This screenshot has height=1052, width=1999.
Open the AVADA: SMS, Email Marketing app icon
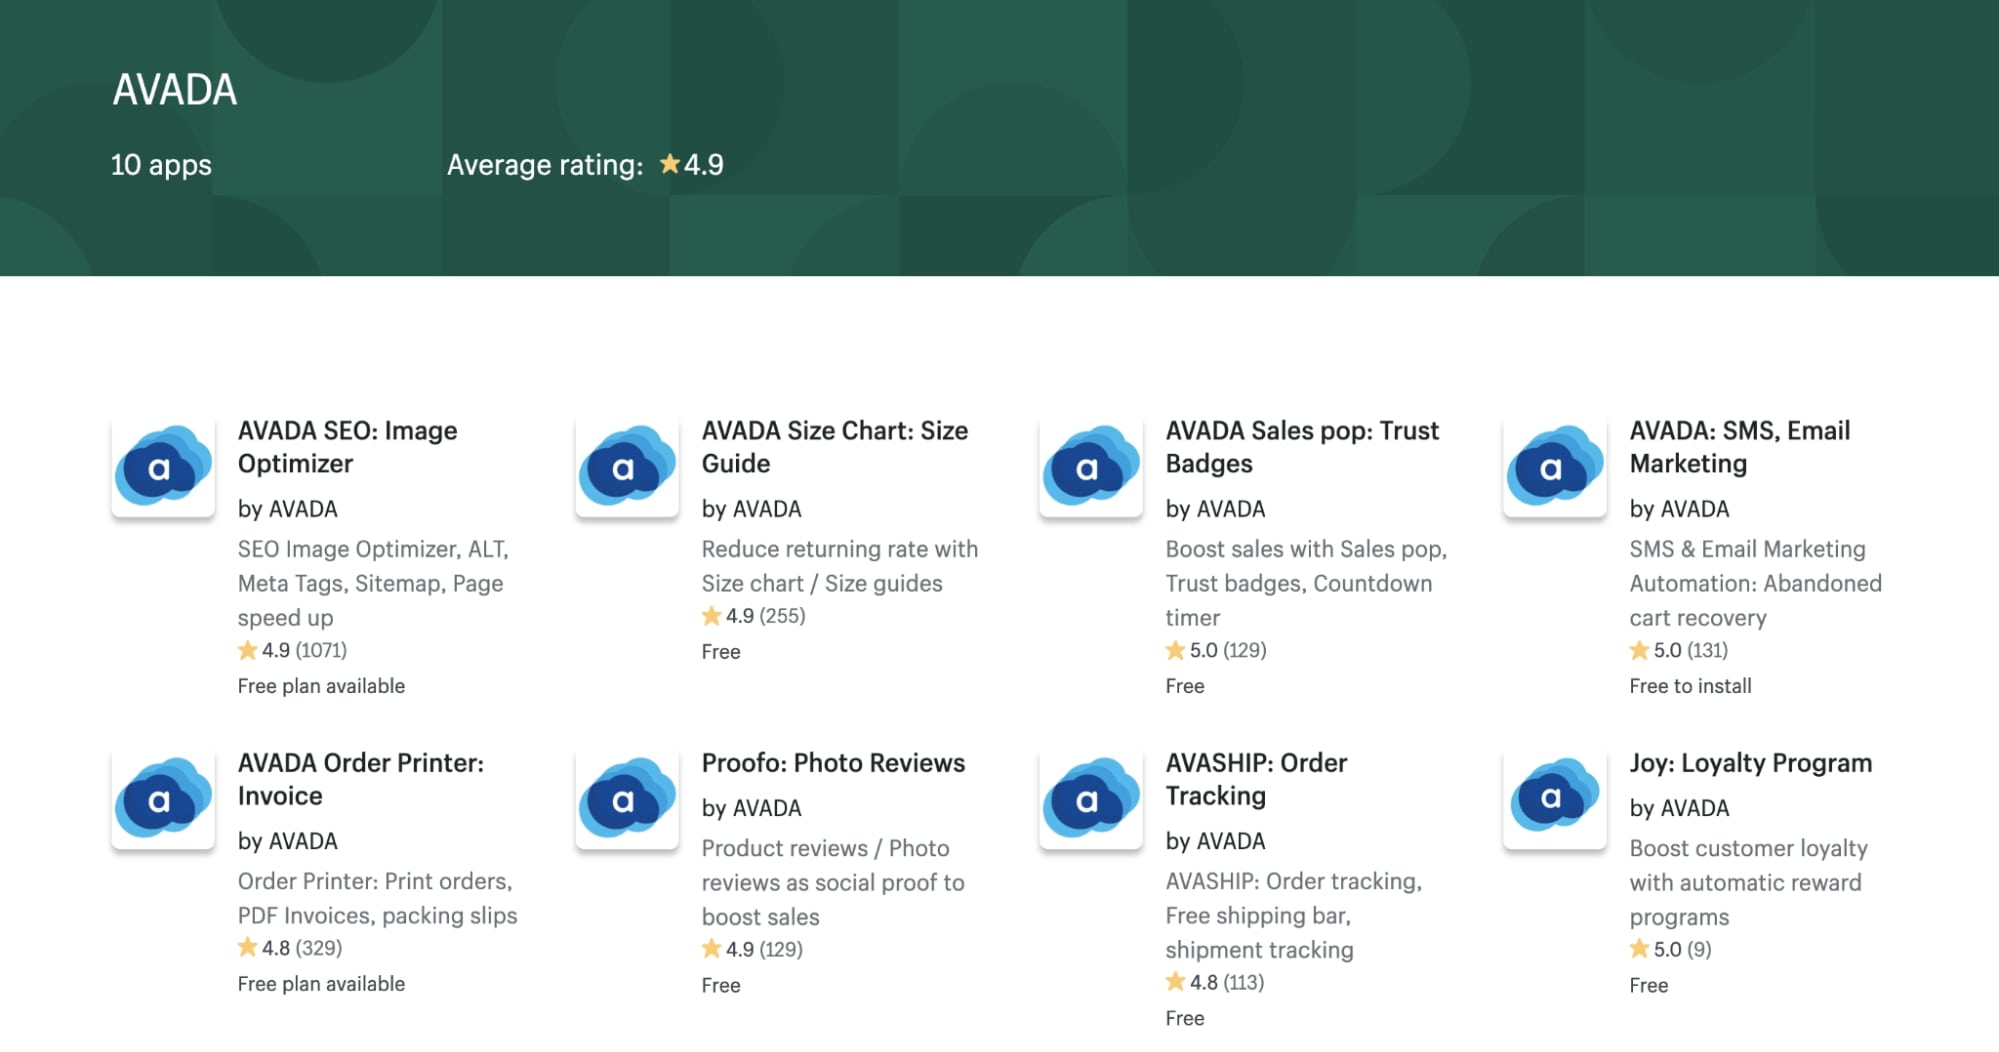click(x=1555, y=466)
